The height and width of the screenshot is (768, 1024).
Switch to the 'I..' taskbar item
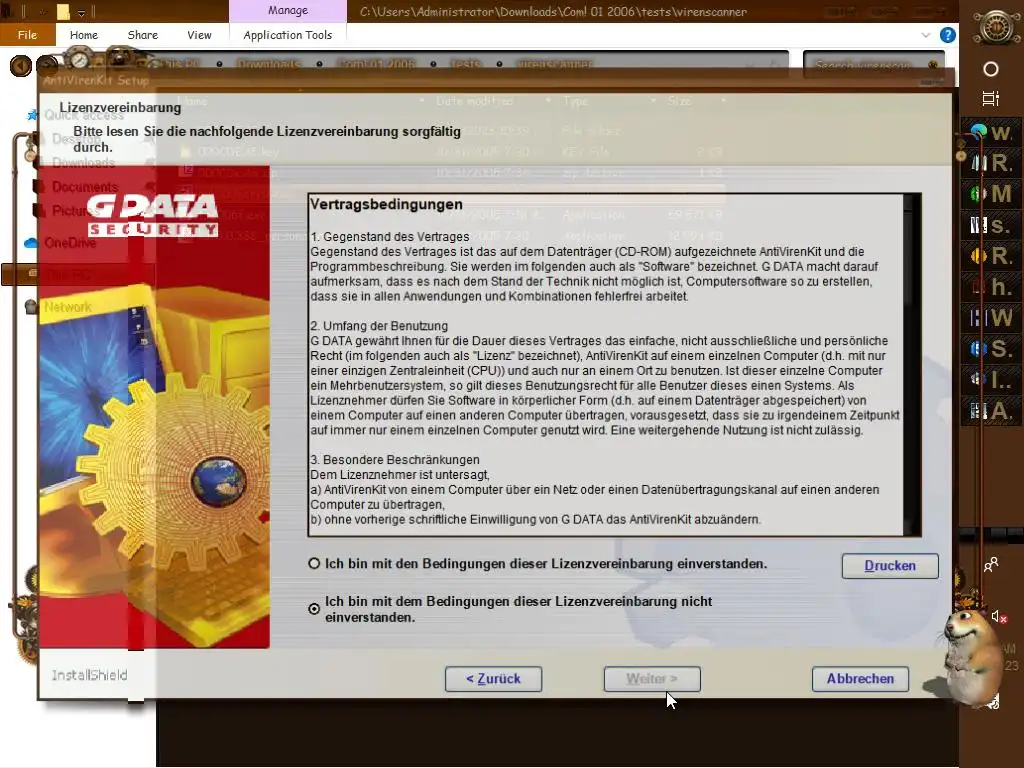[991, 379]
